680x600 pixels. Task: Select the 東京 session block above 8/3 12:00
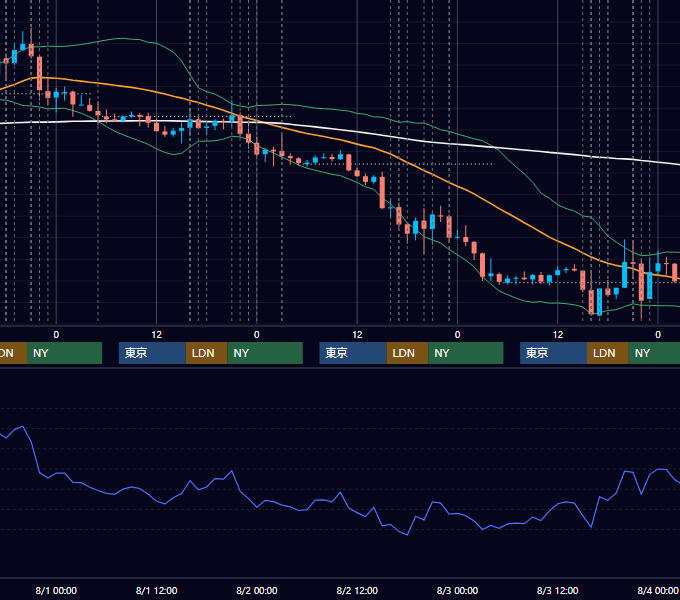554,353
